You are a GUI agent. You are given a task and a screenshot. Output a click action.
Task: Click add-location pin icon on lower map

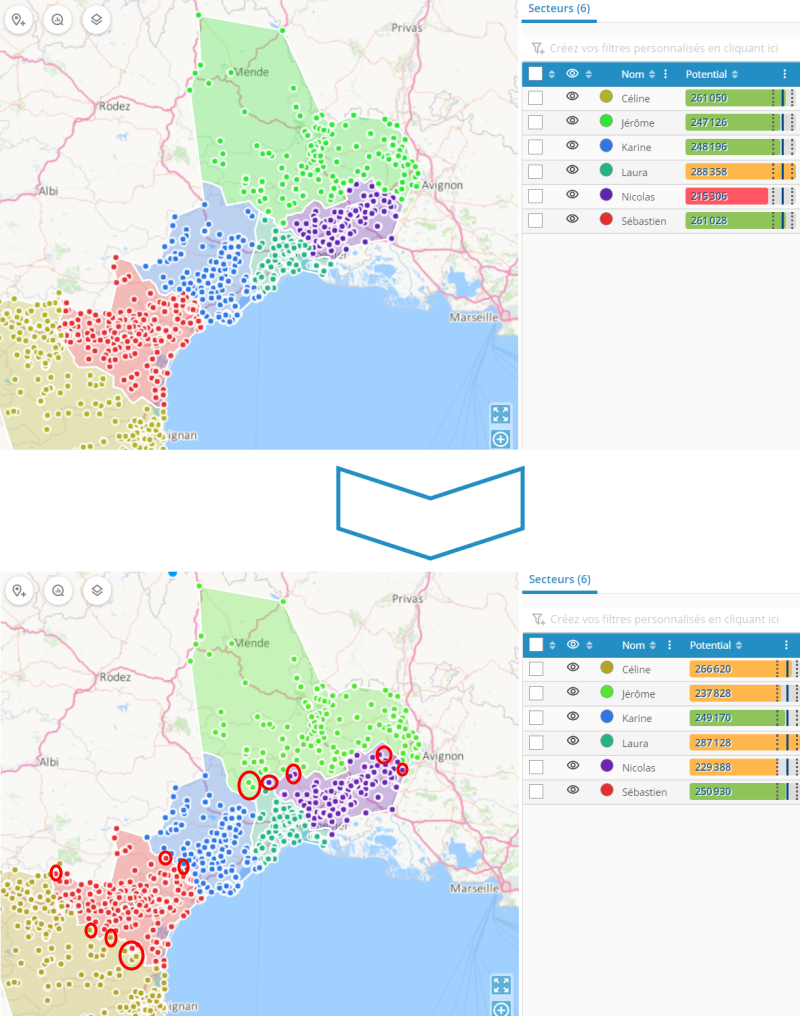pos(20,591)
